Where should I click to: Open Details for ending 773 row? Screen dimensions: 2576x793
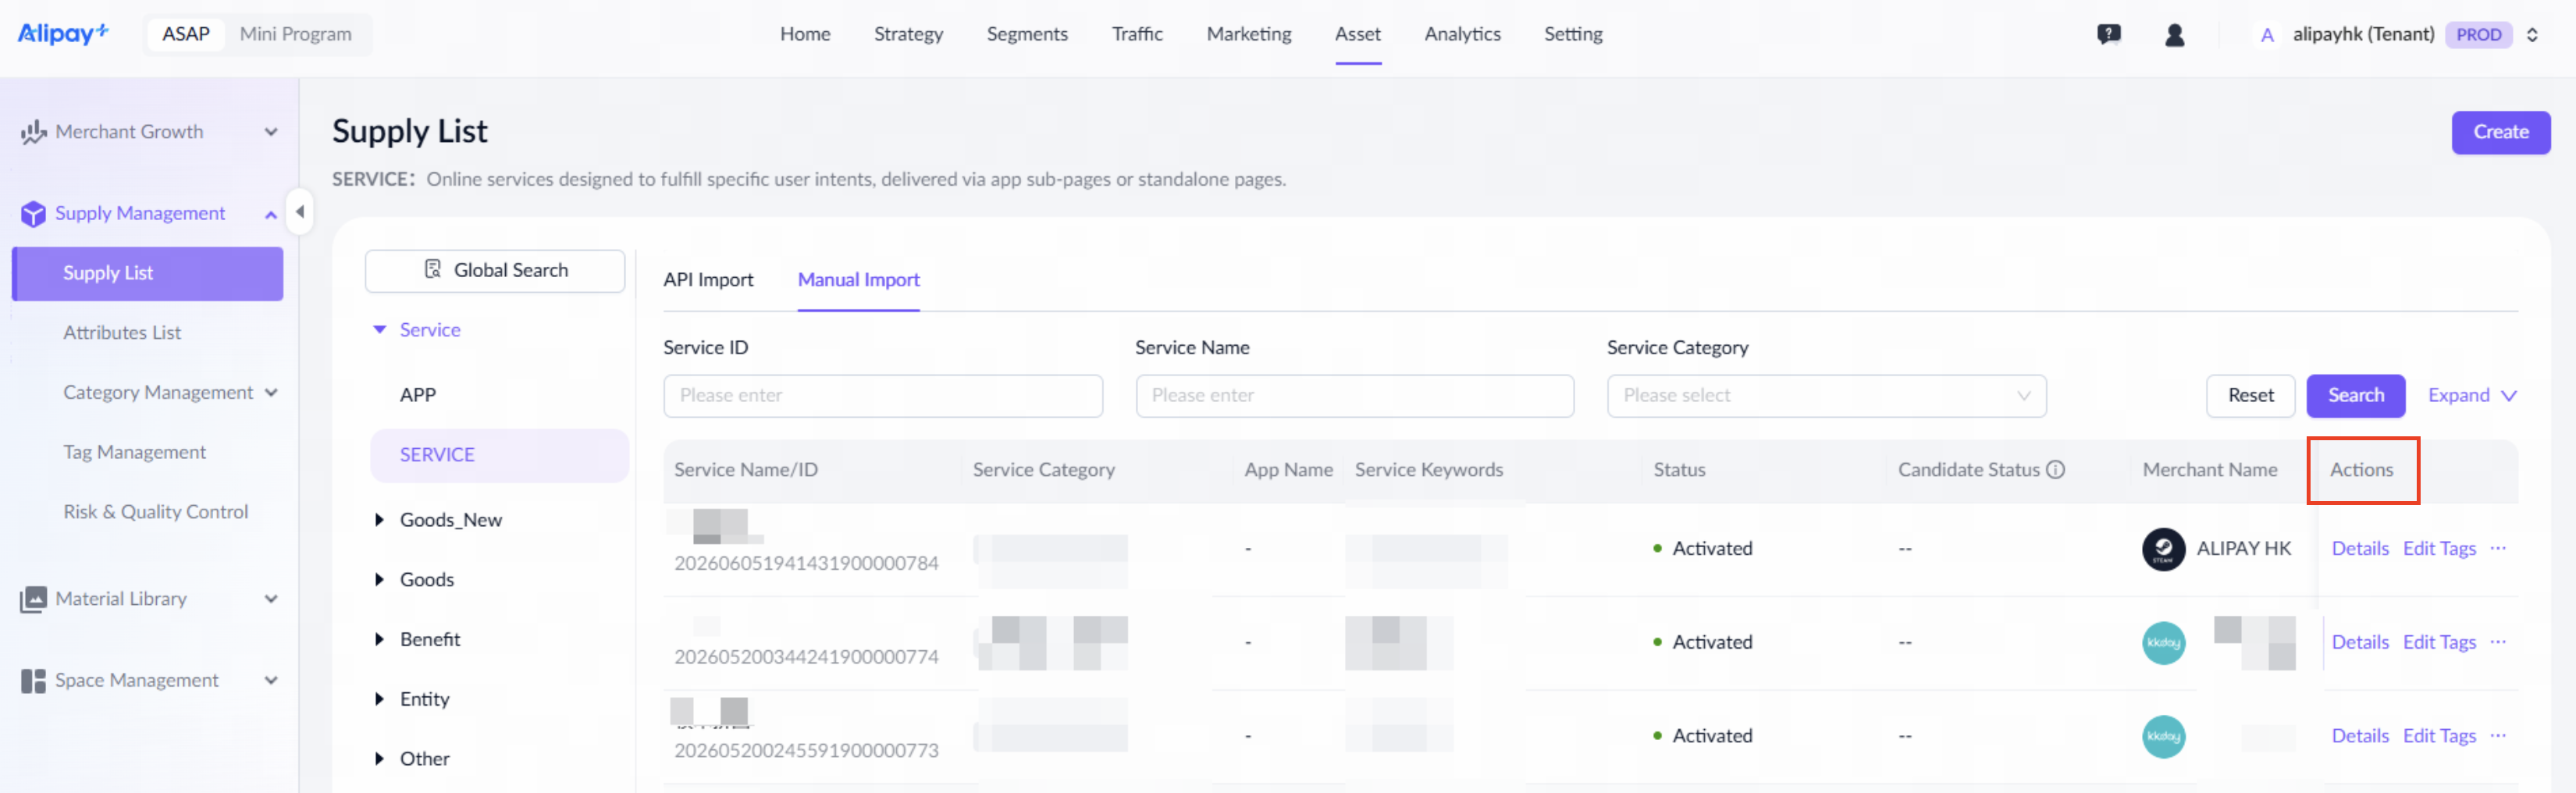click(2359, 735)
